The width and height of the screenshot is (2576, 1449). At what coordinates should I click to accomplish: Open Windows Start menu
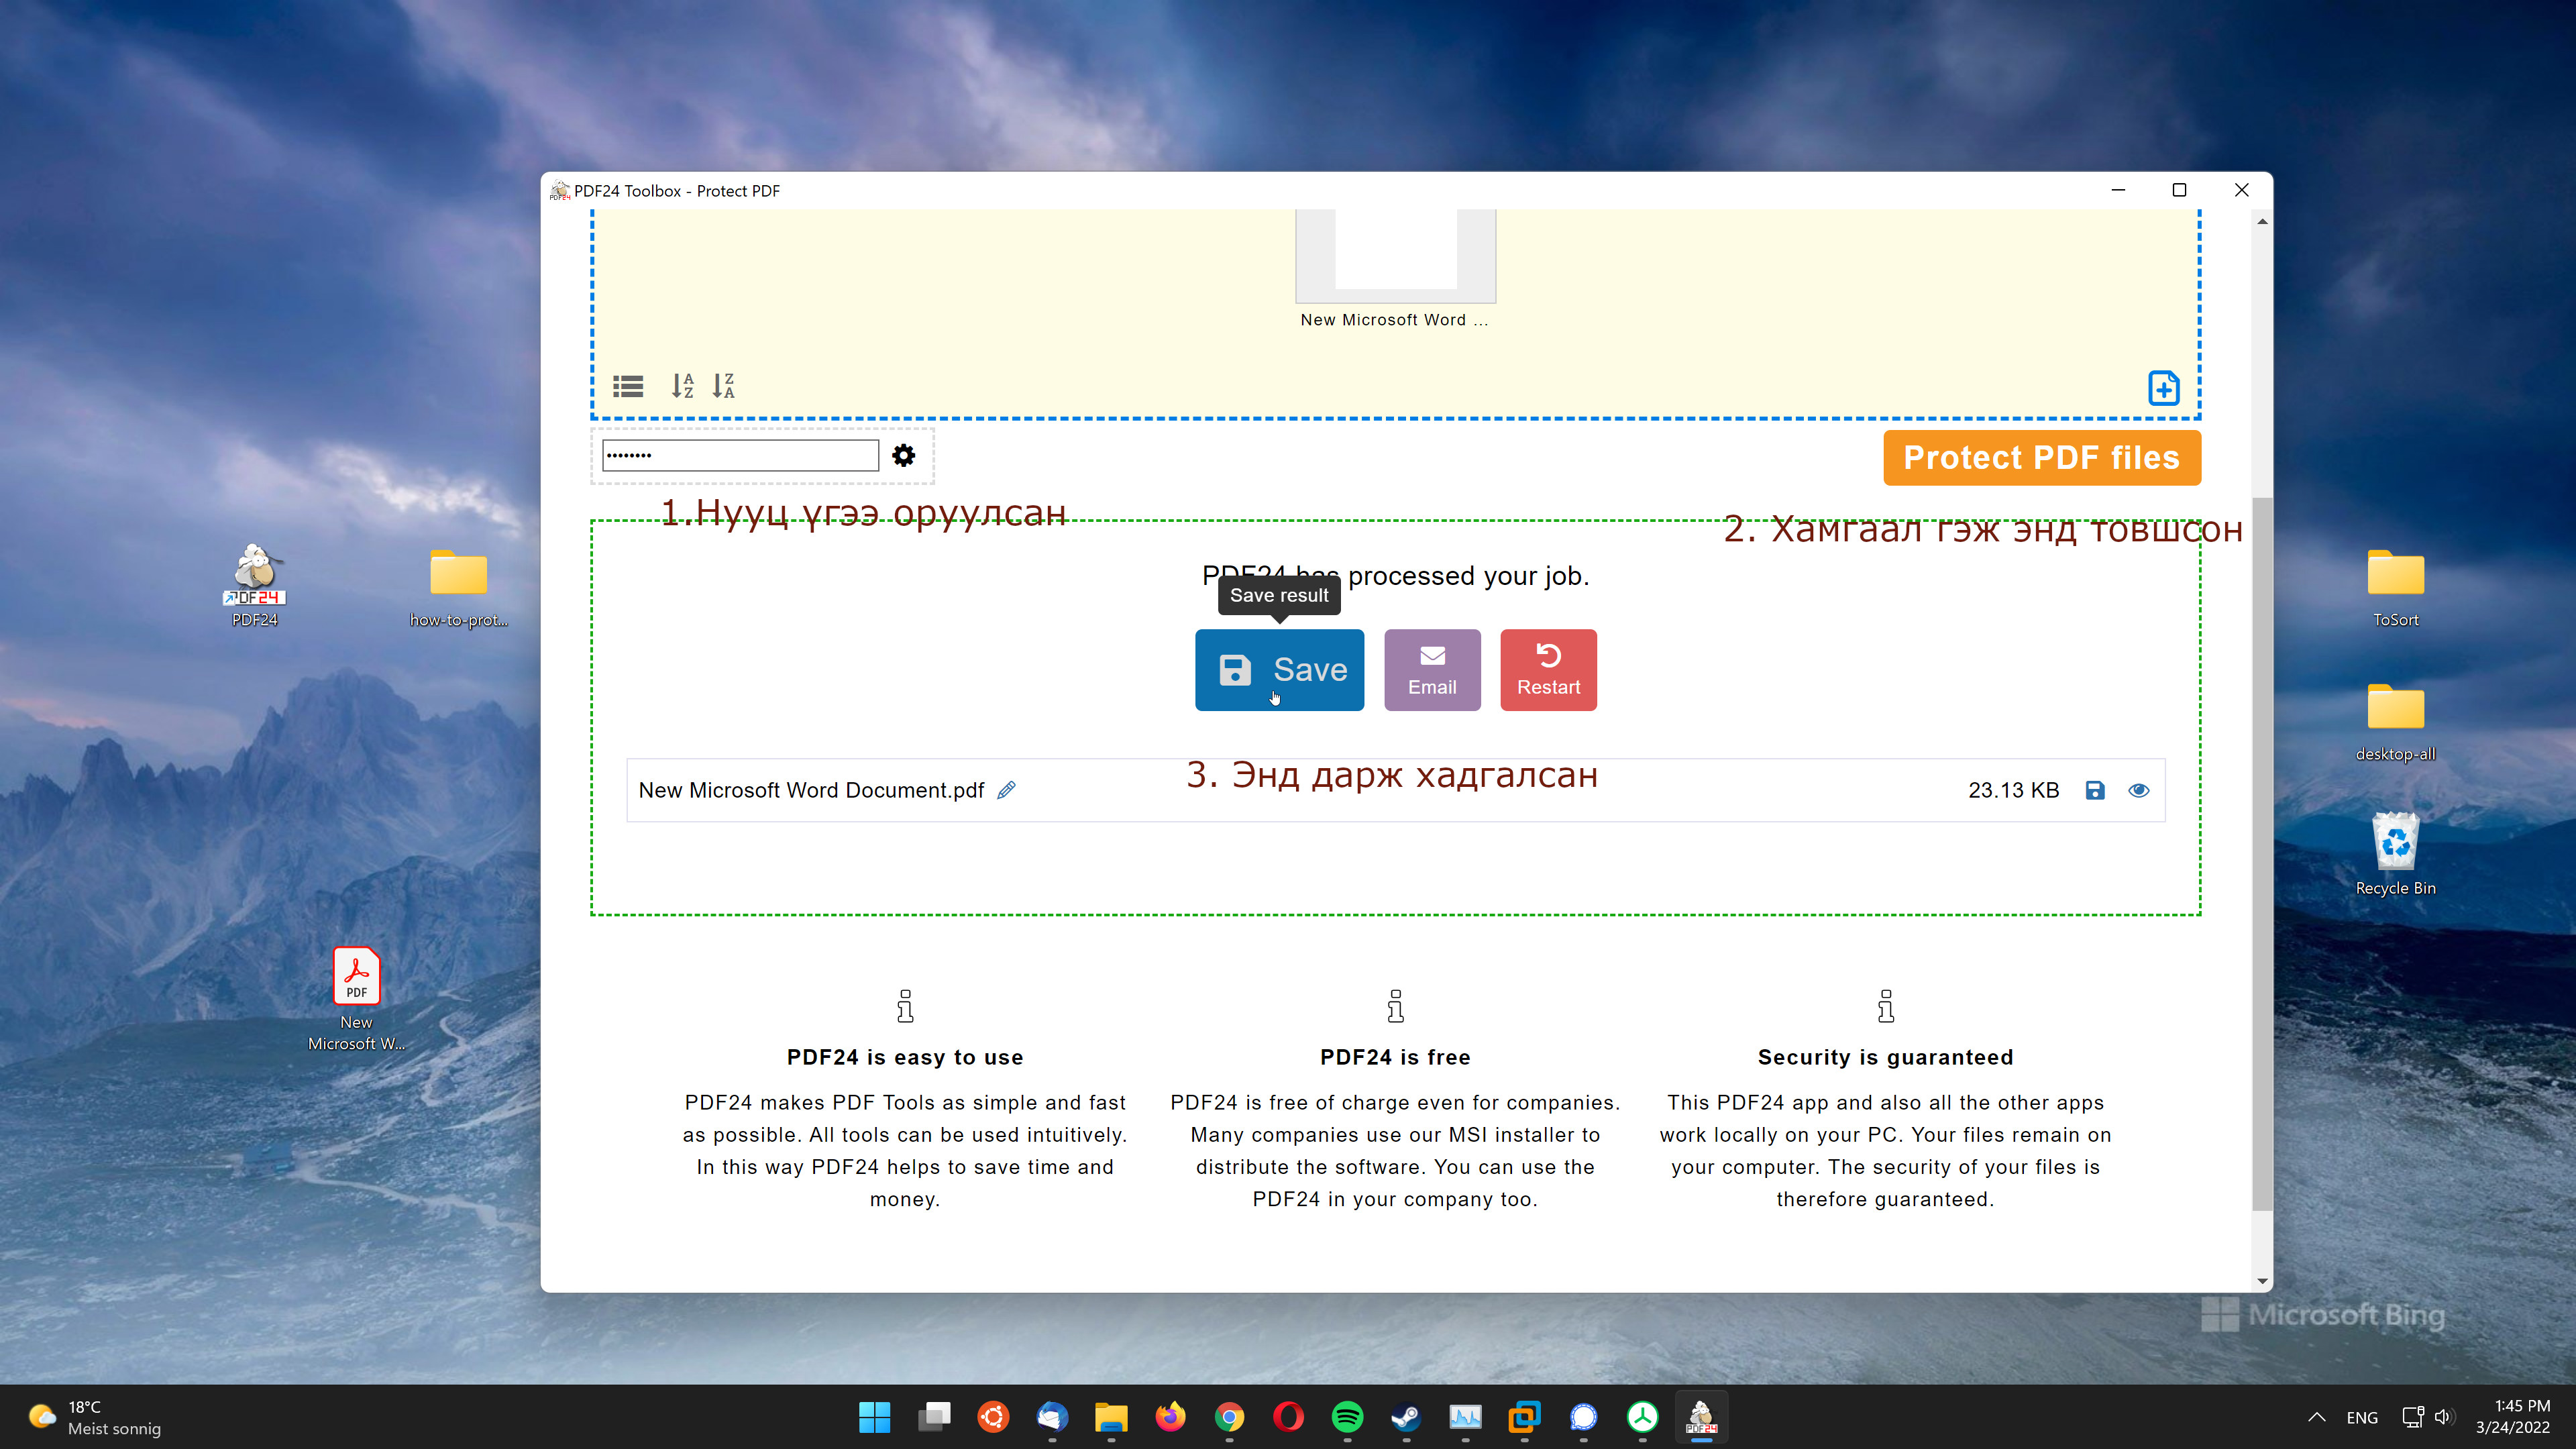tap(874, 1417)
